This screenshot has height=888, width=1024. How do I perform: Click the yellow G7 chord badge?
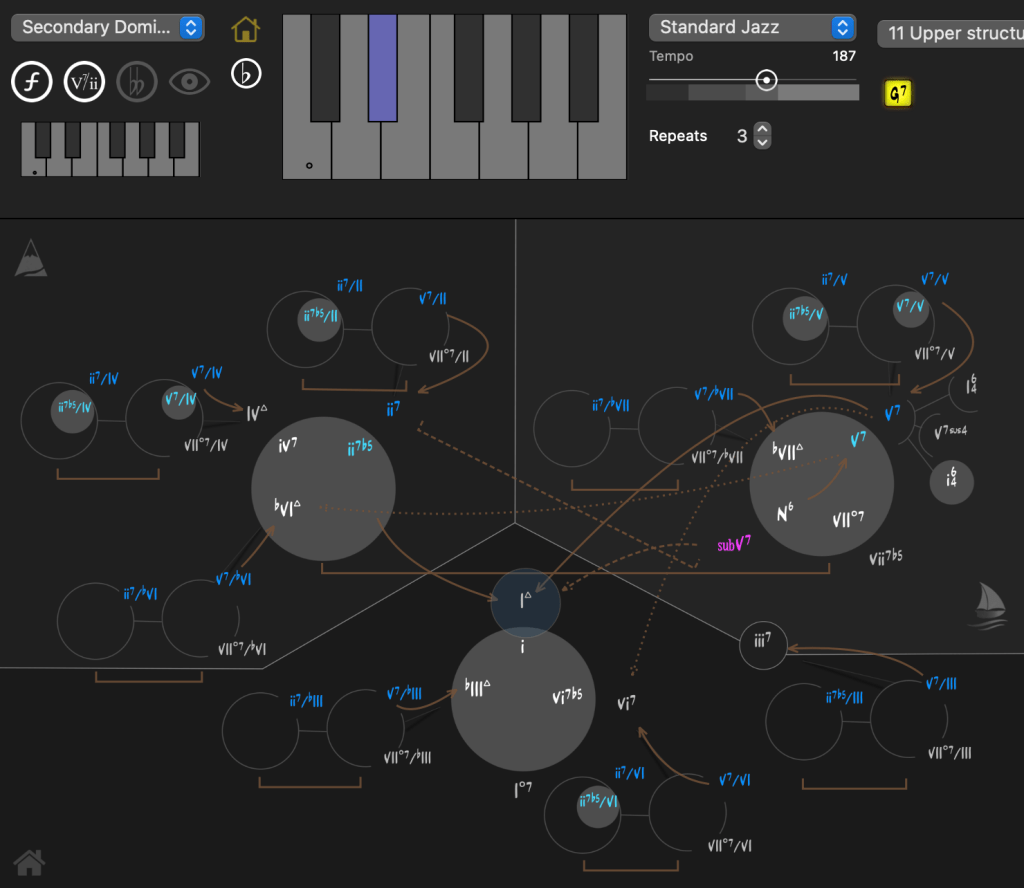coord(899,94)
